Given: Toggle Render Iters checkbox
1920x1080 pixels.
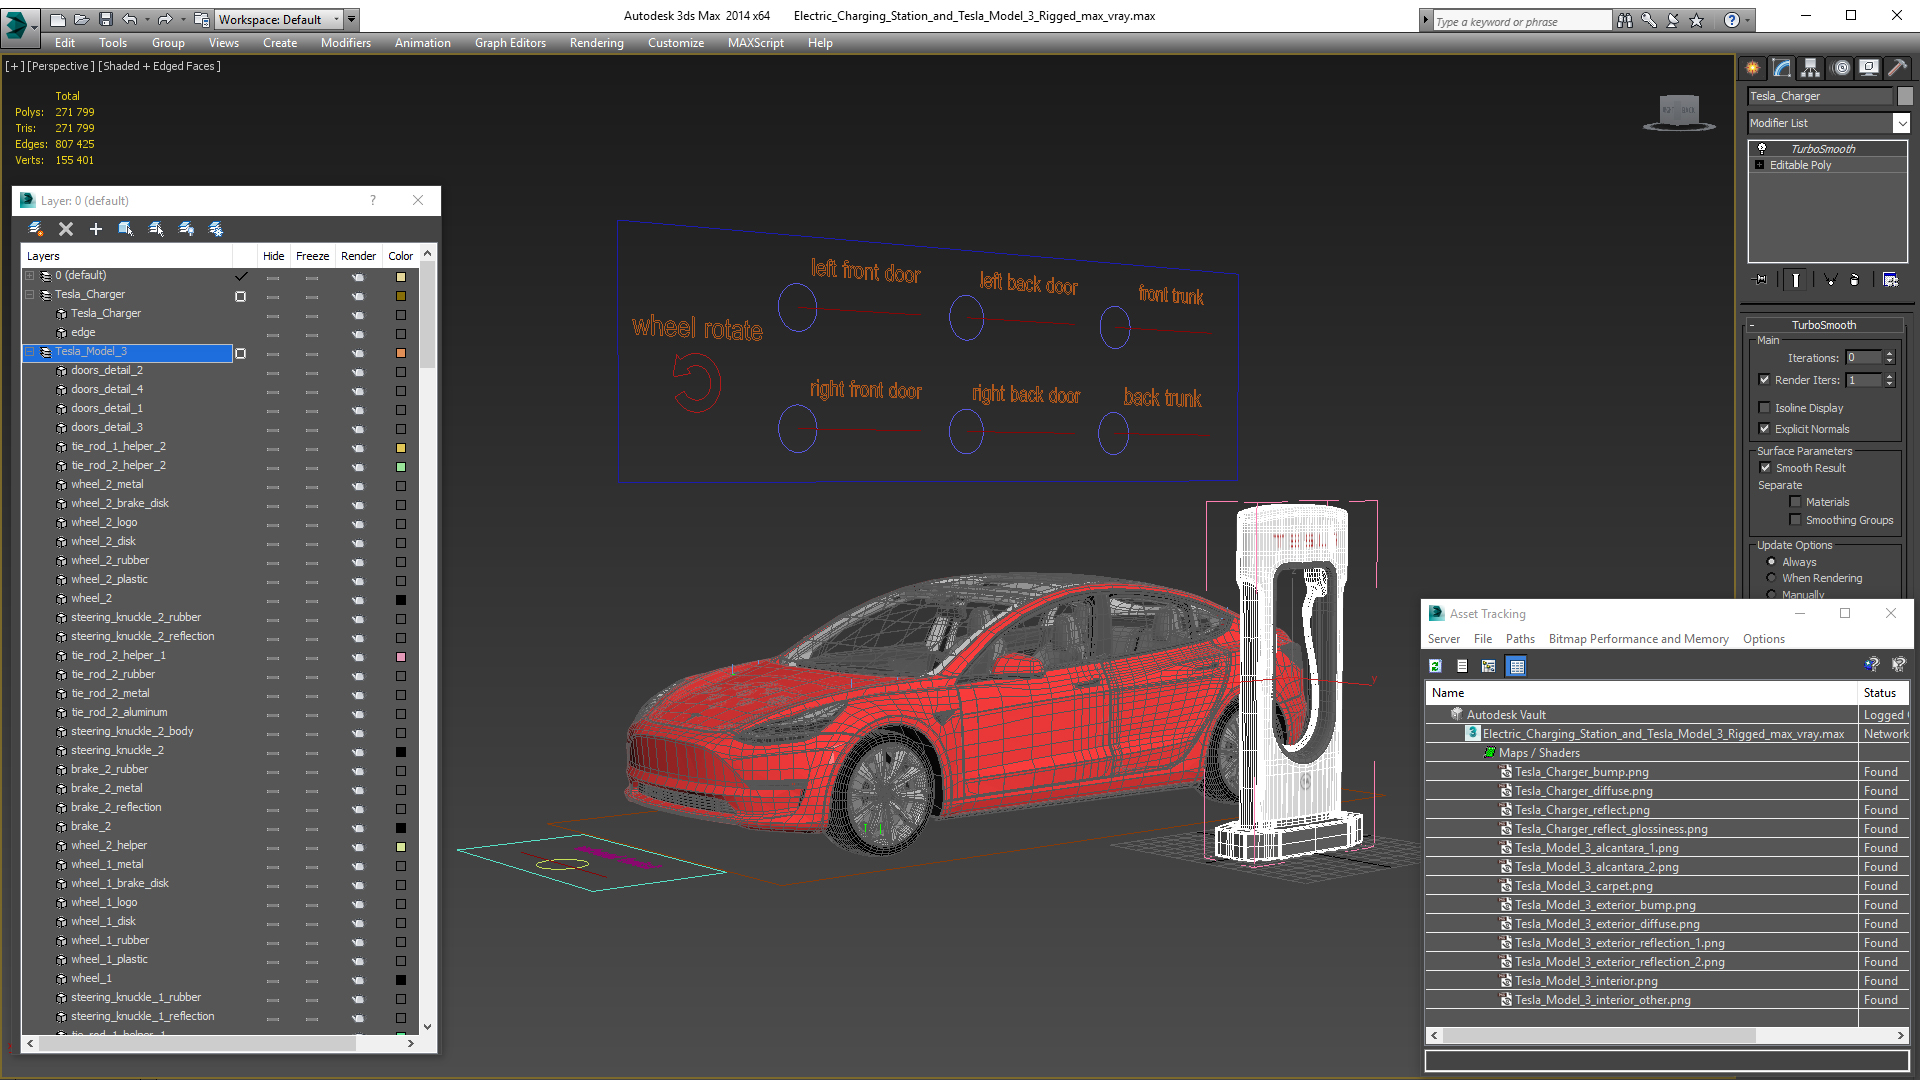Looking at the screenshot, I should tap(1764, 380).
